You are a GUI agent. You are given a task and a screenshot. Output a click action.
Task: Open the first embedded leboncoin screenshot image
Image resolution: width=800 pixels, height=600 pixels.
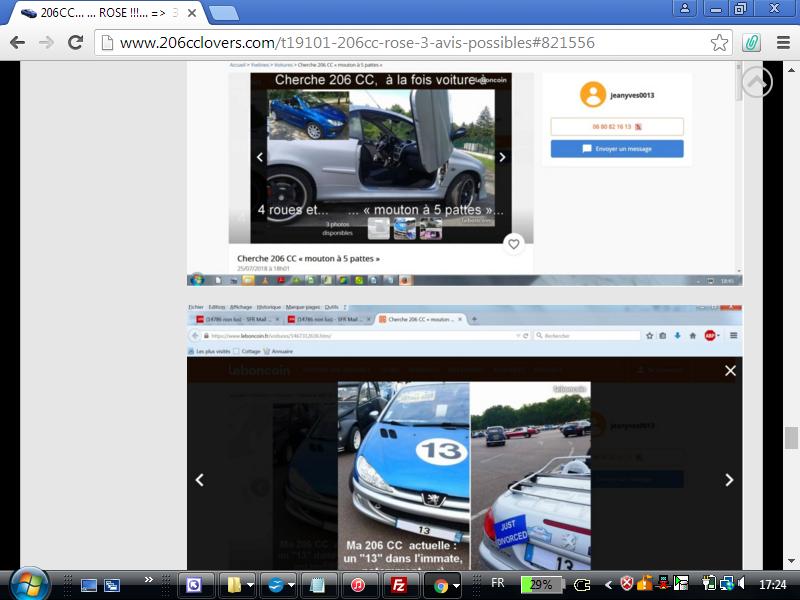tap(464, 173)
